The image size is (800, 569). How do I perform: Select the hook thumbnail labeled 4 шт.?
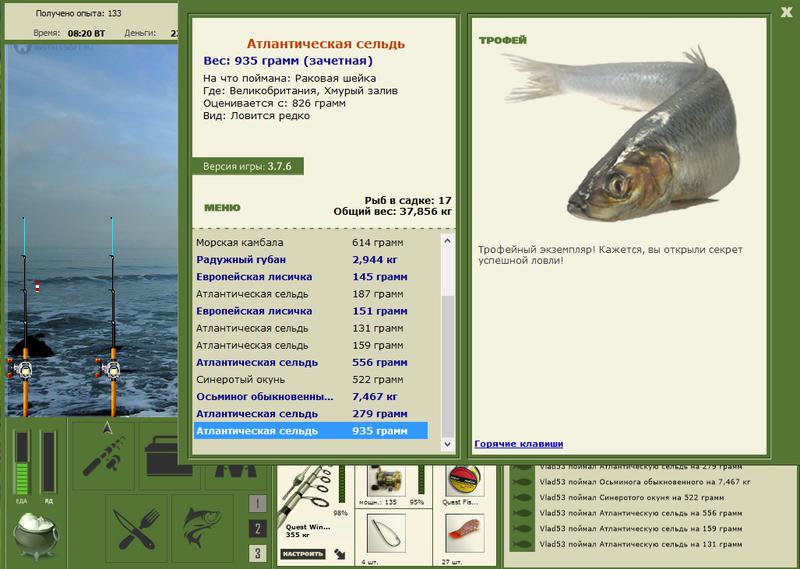386,534
